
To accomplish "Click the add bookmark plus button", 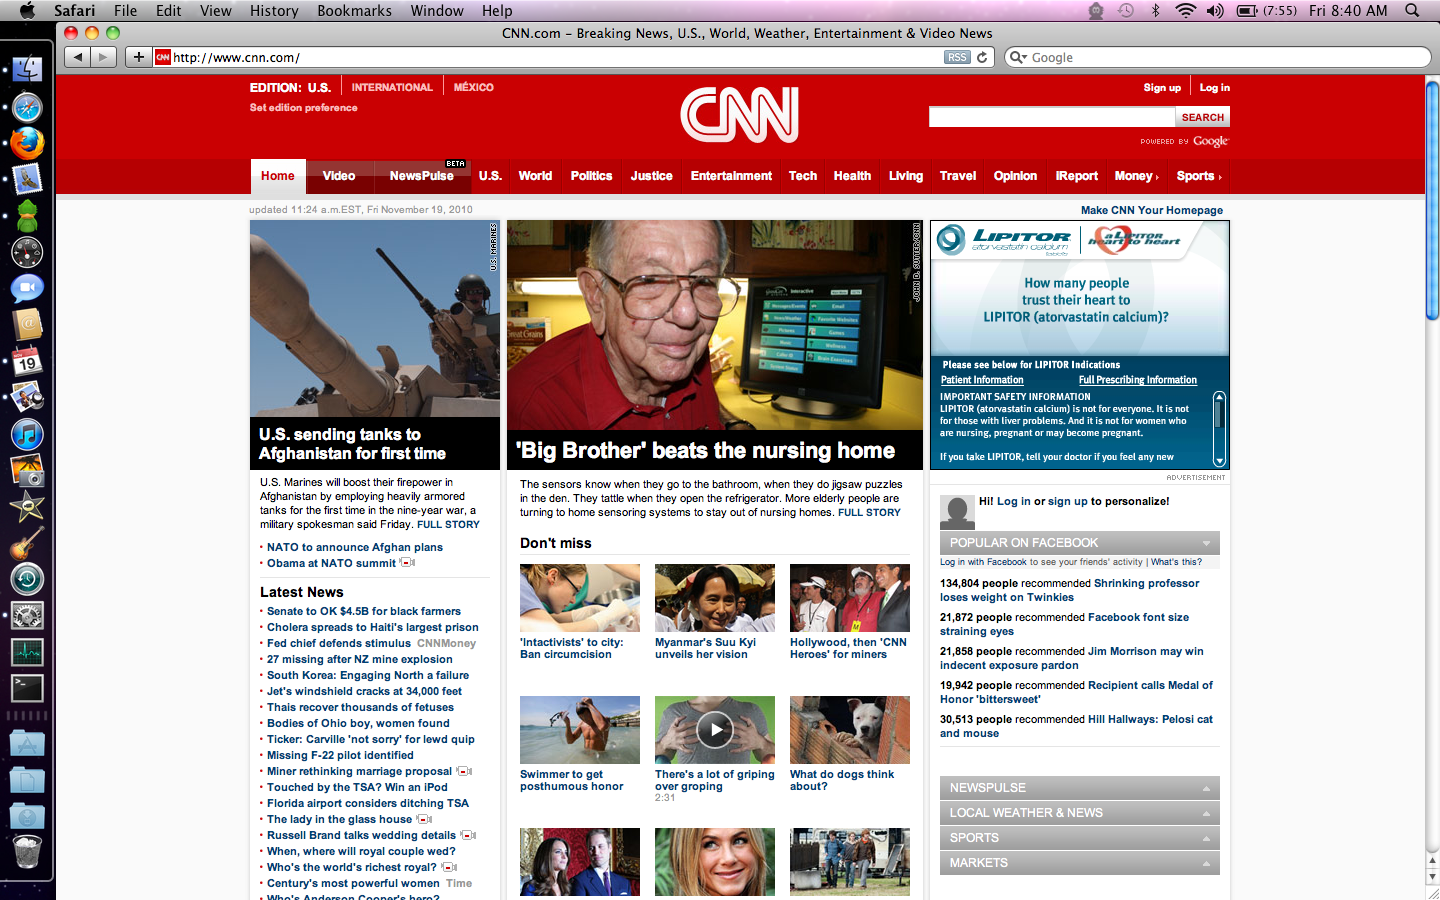I will click(138, 57).
